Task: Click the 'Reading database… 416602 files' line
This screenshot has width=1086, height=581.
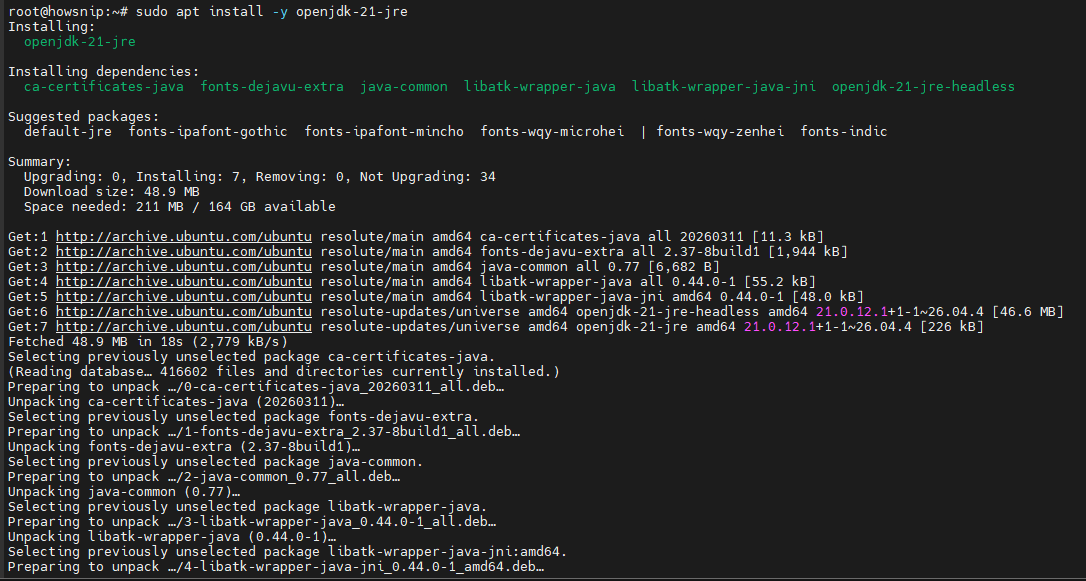Action: click(284, 372)
